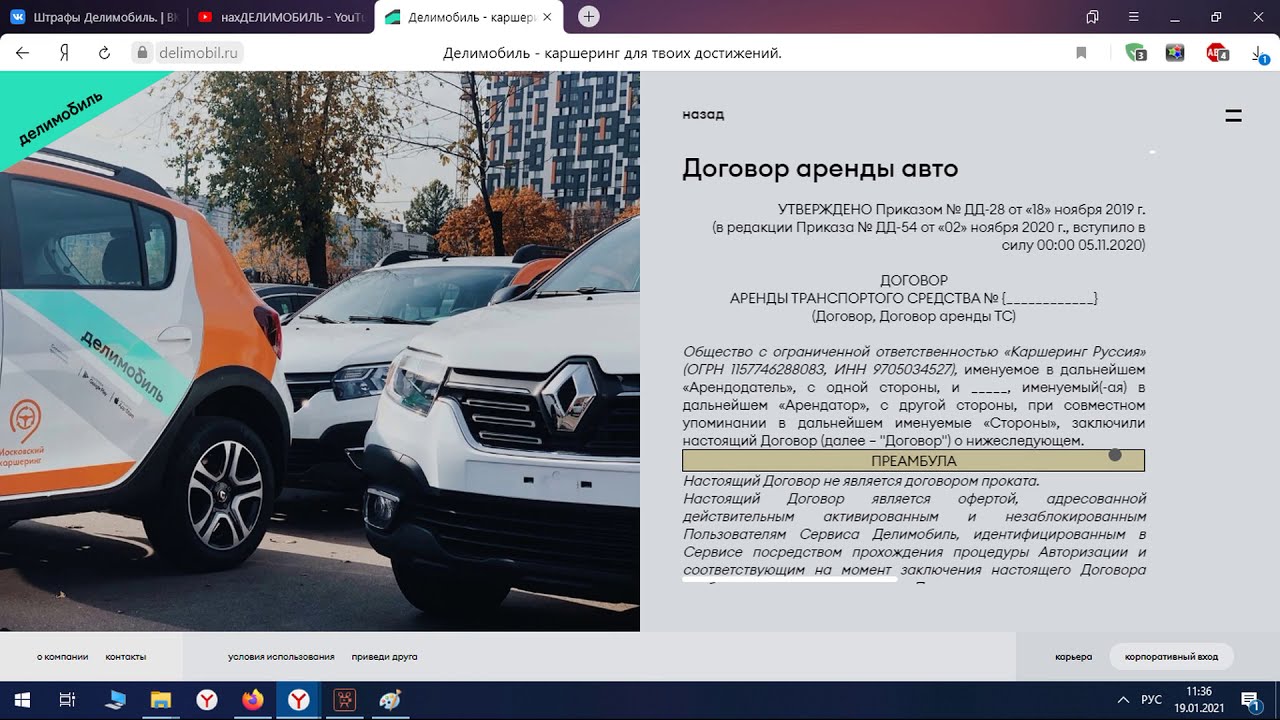Close the Делимобиль - каршеринг tab
Screen dimensions: 1280x720
pyautogui.click(x=547, y=17)
